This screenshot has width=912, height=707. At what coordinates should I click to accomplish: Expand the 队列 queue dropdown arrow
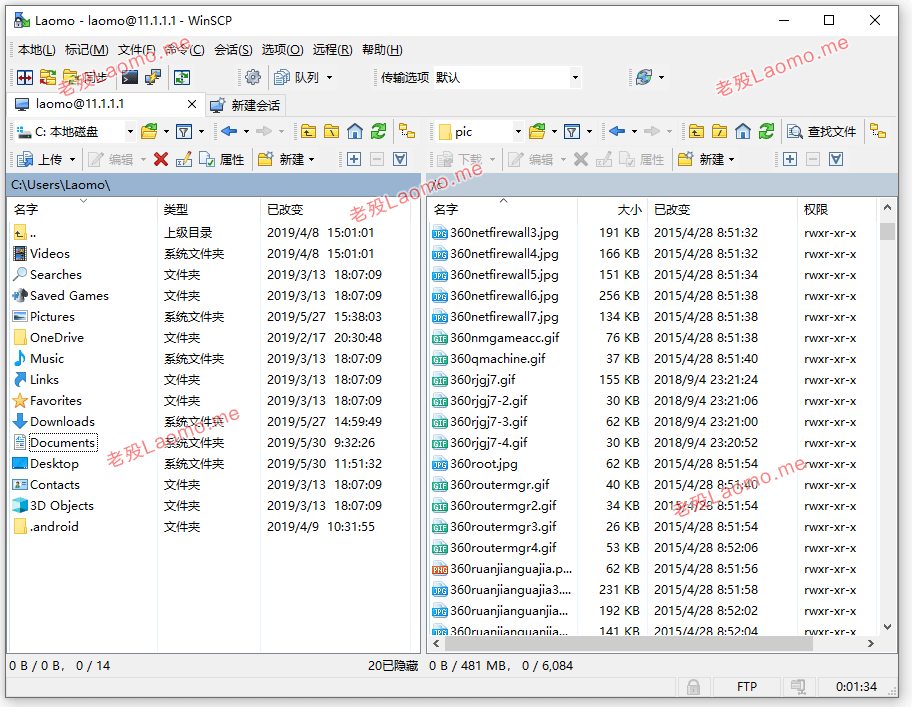pos(329,77)
